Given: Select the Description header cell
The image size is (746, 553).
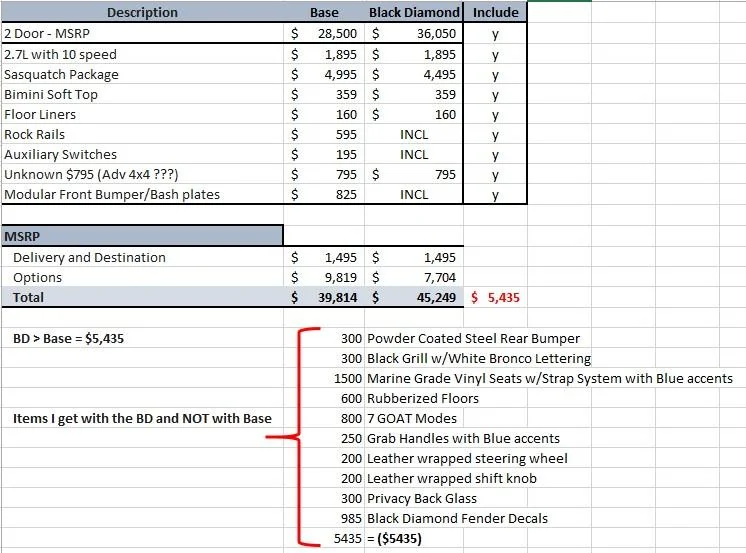Looking at the screenshot, I should (x=142, y=12).
